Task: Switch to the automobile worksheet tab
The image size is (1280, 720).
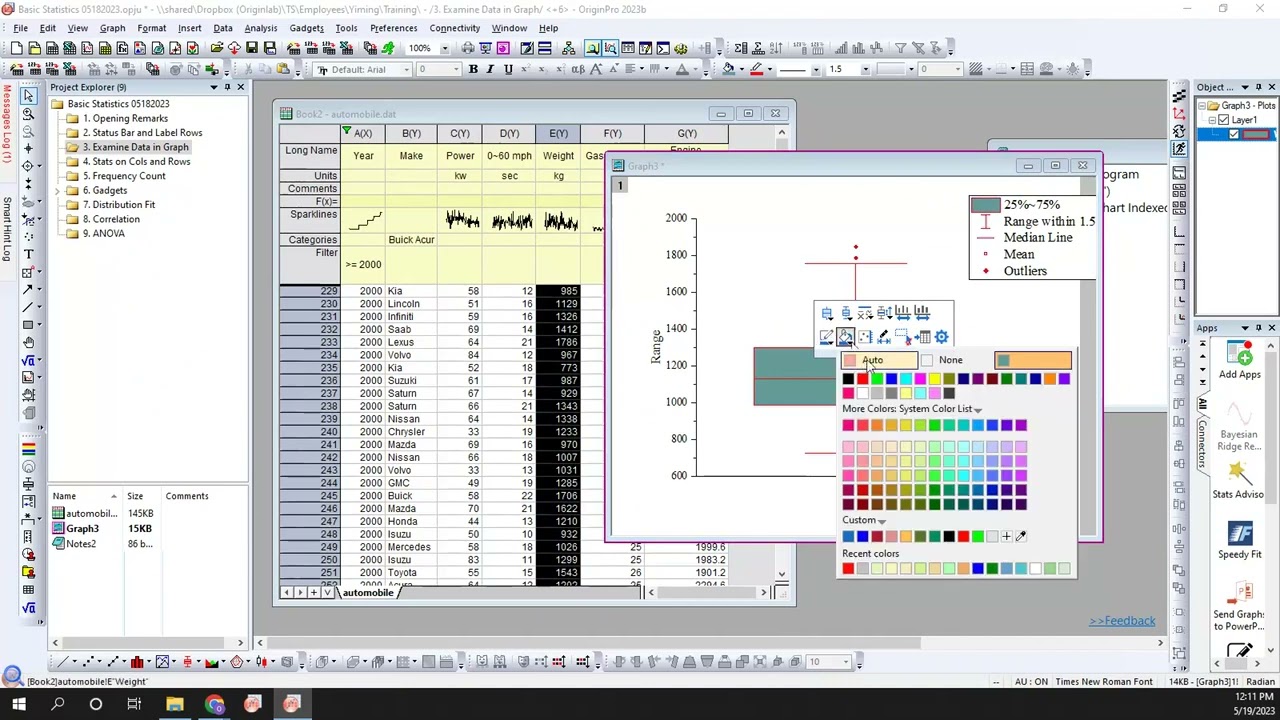Action: (368, 593)
